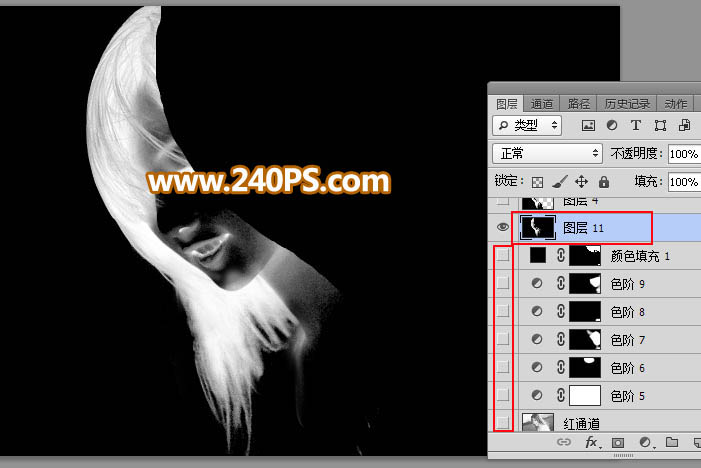Screen dimensions: 701x468
Task: Hide 图层 11 with eye icon
Action: coord(503,227)
